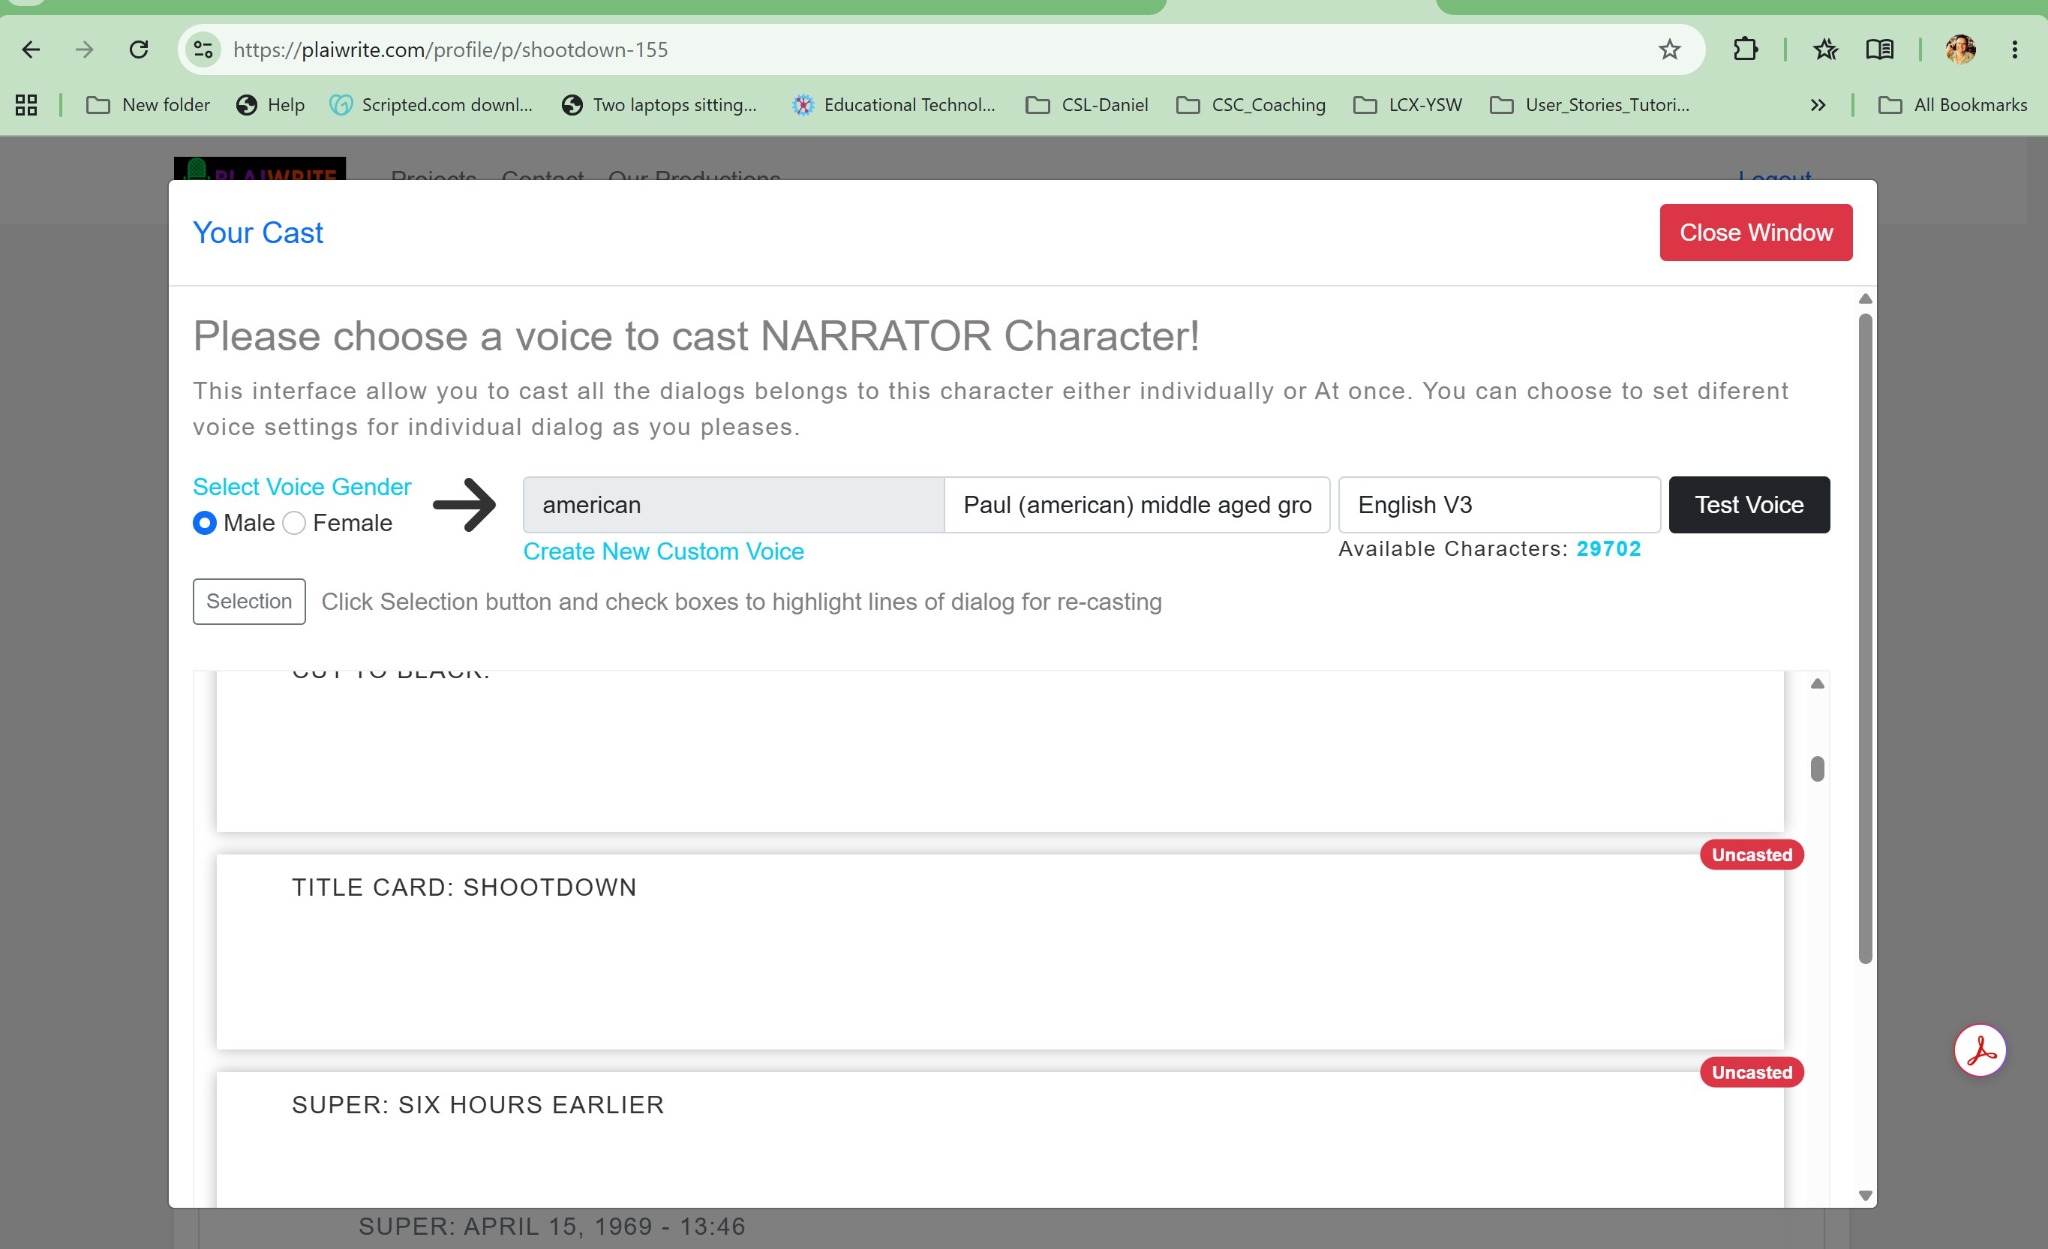
Task: Open User_Stories_Tutori... bookmark folder
Action: tap(1590, 105)
